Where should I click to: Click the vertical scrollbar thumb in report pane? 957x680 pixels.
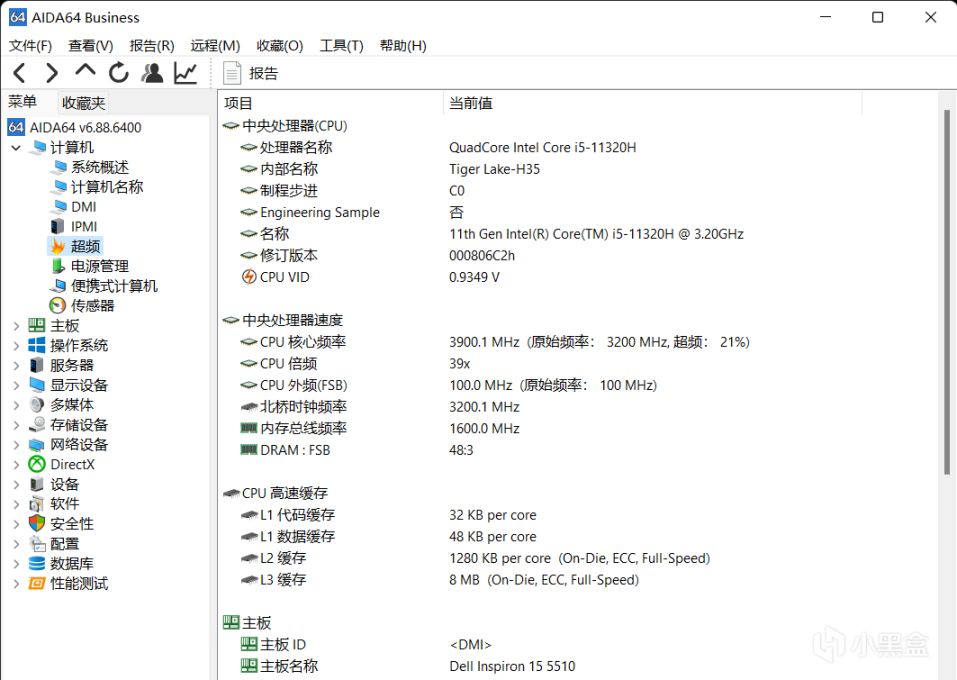(947, 292)
